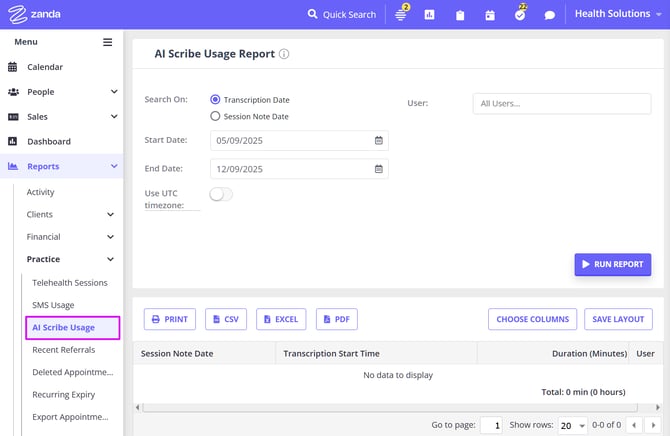Click the info icon beside AI Scribe Usage Report
The height and width of the screenshot is (436, 670).
(x=284, y=54)
